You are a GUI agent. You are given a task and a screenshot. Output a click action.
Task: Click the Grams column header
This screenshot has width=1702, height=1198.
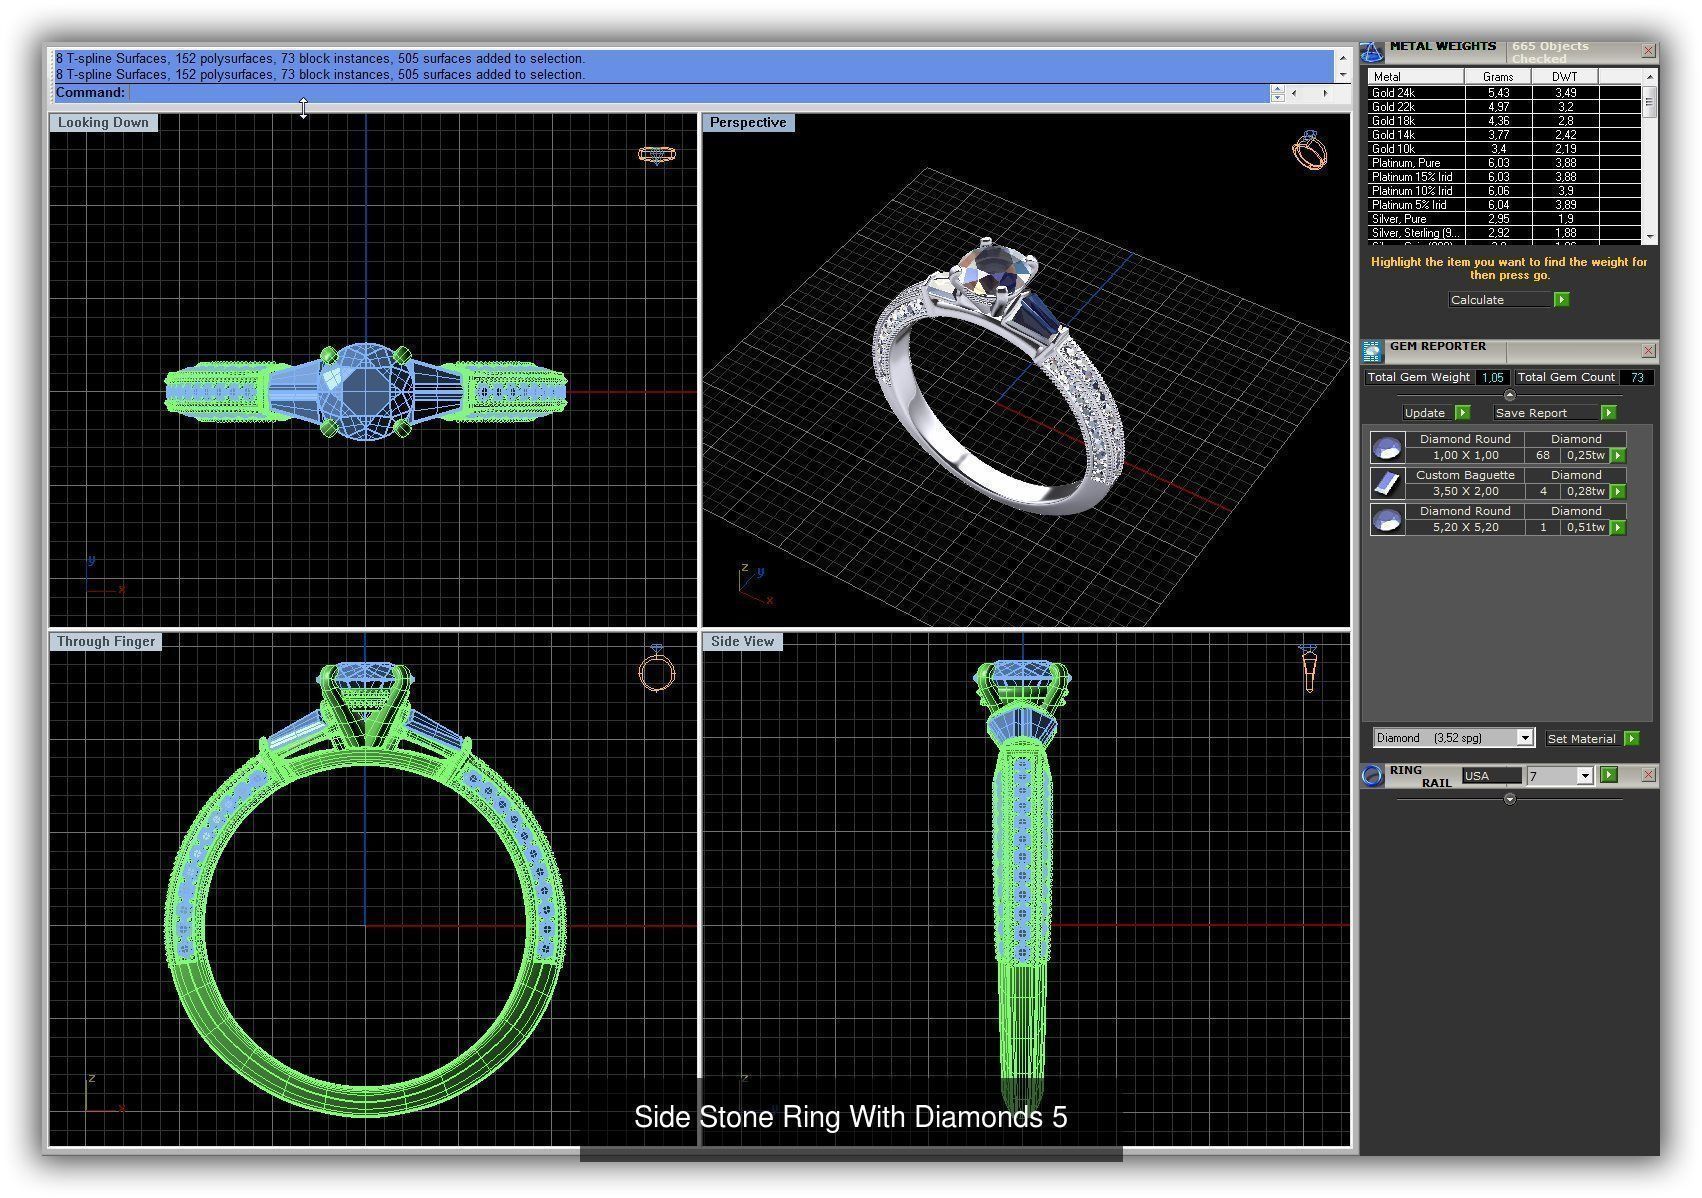pos(1498,77)
